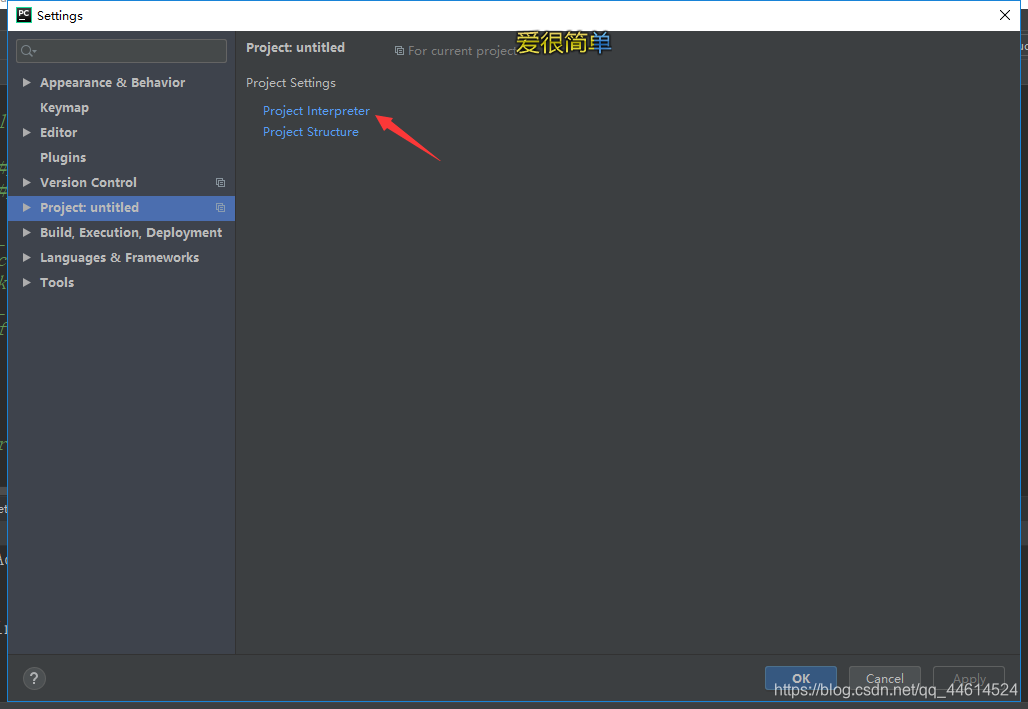Close the Settings dialog with the X
Image resolution: width=1028 pixels, height=709 pixels.
pos(1004,15)
